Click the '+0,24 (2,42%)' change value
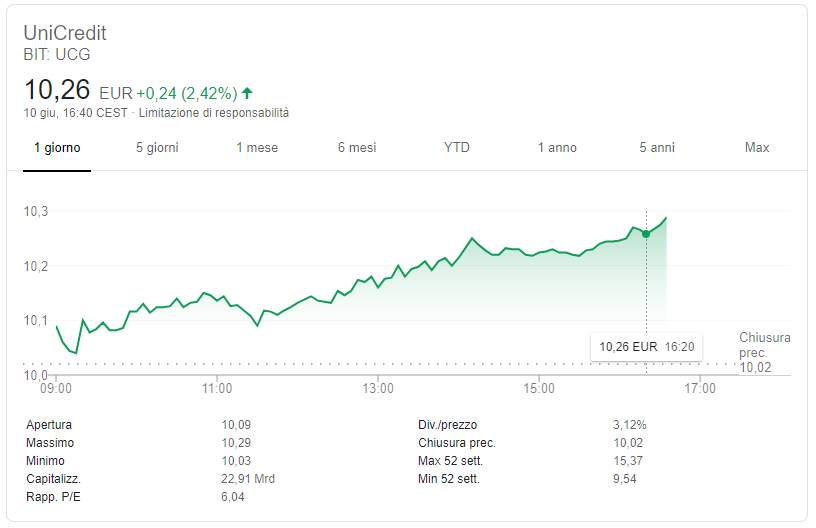This screenshot has width=816, height=528. coord(187,94)
